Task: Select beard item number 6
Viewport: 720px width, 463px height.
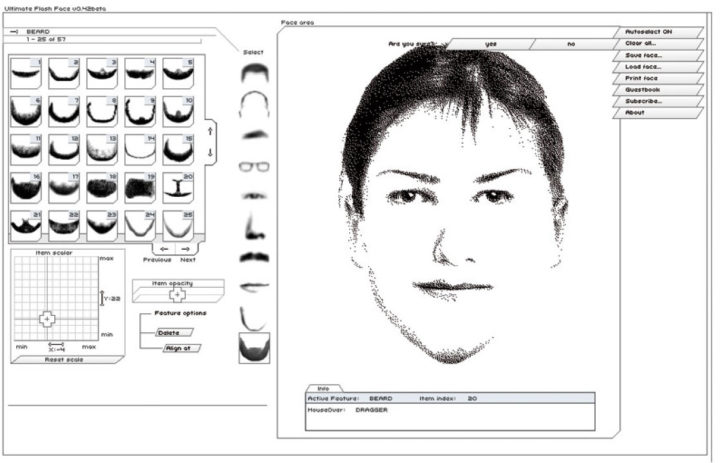Action: tap(26, 111)
